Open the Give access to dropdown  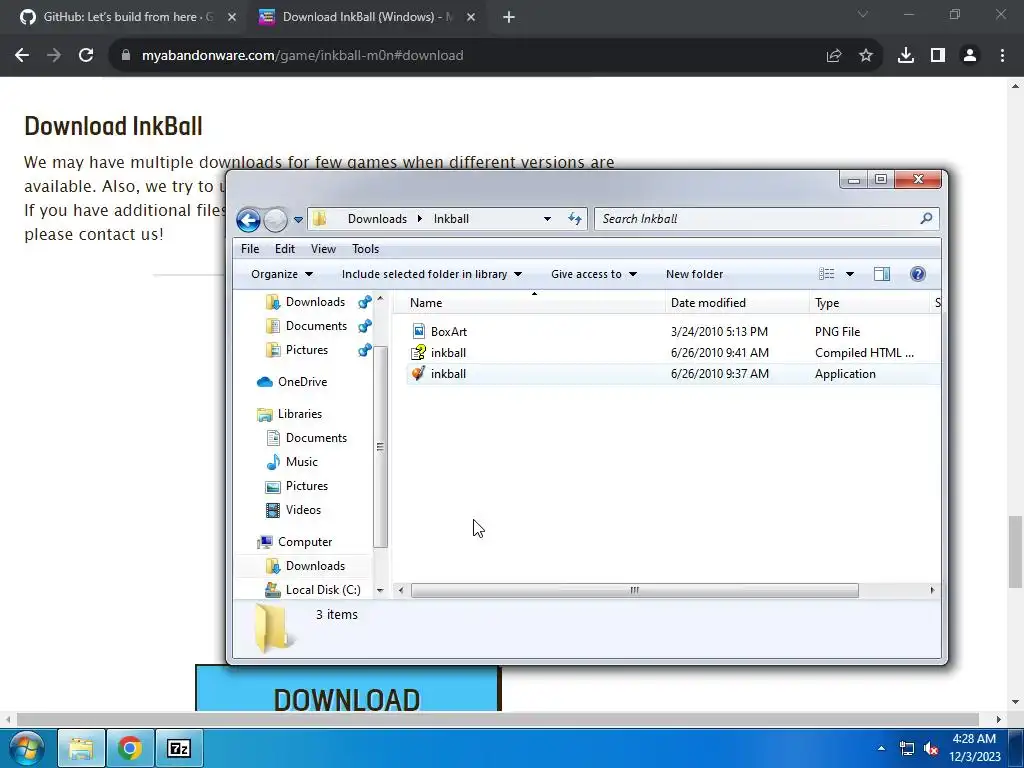pyautogui.click(x=594, y=274)
